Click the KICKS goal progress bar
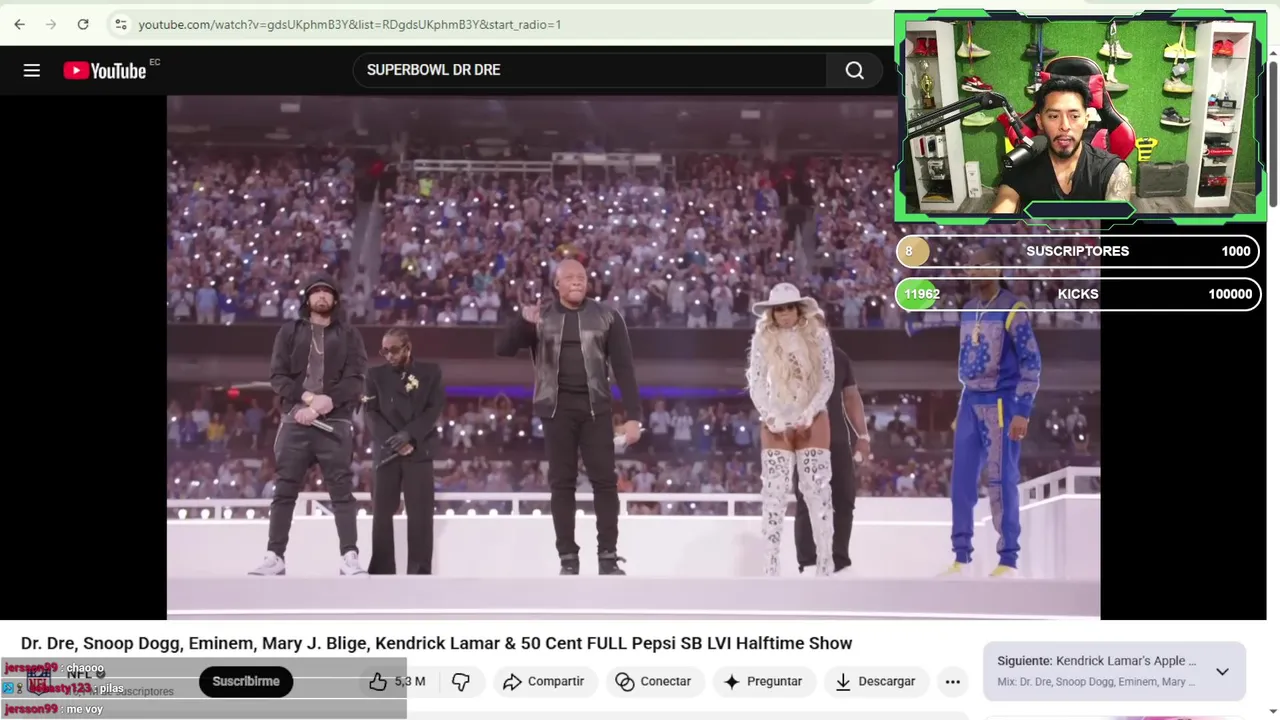 tap(1078, 294)
